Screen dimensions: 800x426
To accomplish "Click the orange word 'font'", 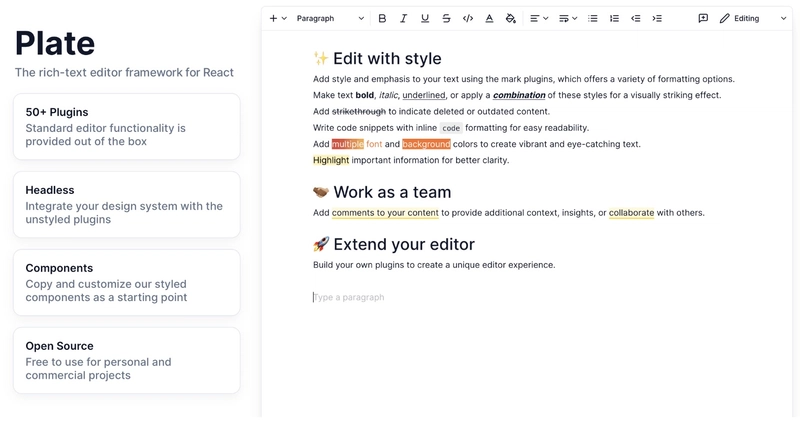I will pyautogui.click(x=374, y=144).
